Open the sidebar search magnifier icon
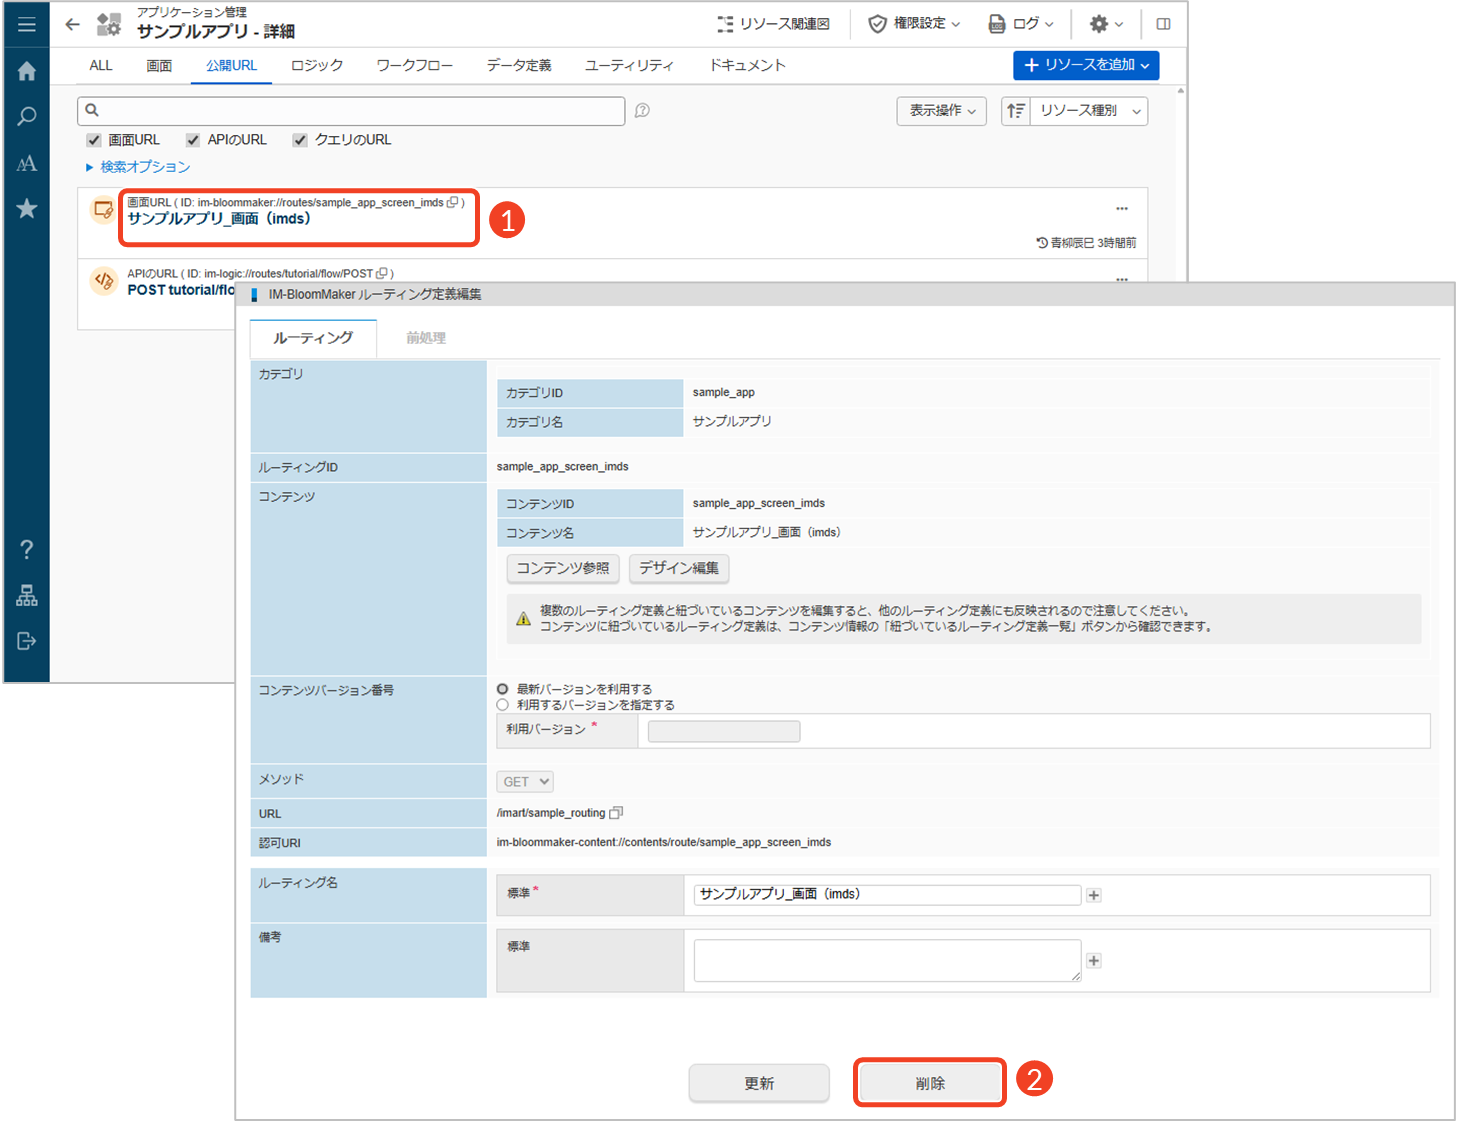 27,117
